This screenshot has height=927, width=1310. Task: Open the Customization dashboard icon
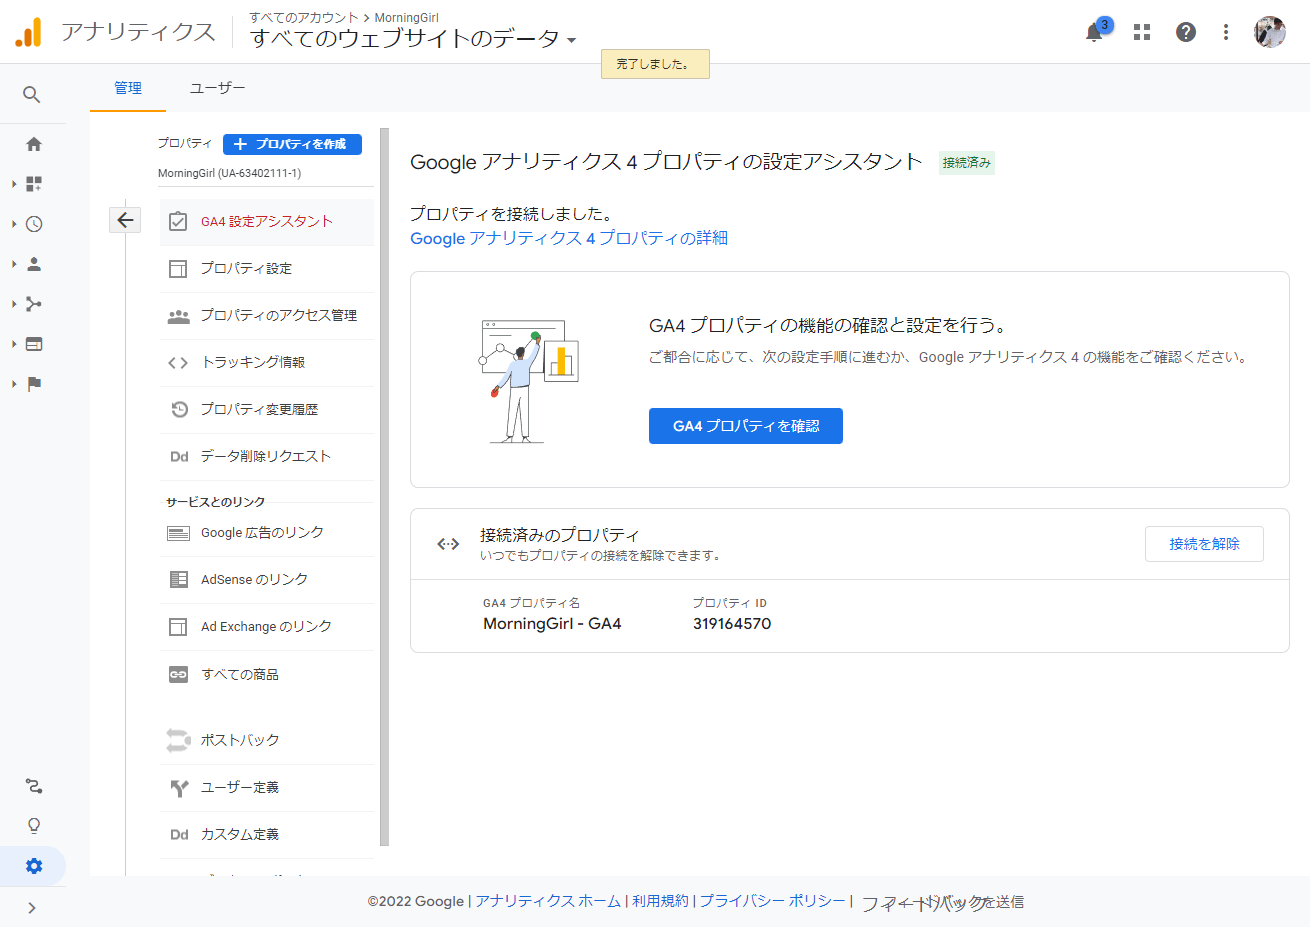(x=34, y=184)
